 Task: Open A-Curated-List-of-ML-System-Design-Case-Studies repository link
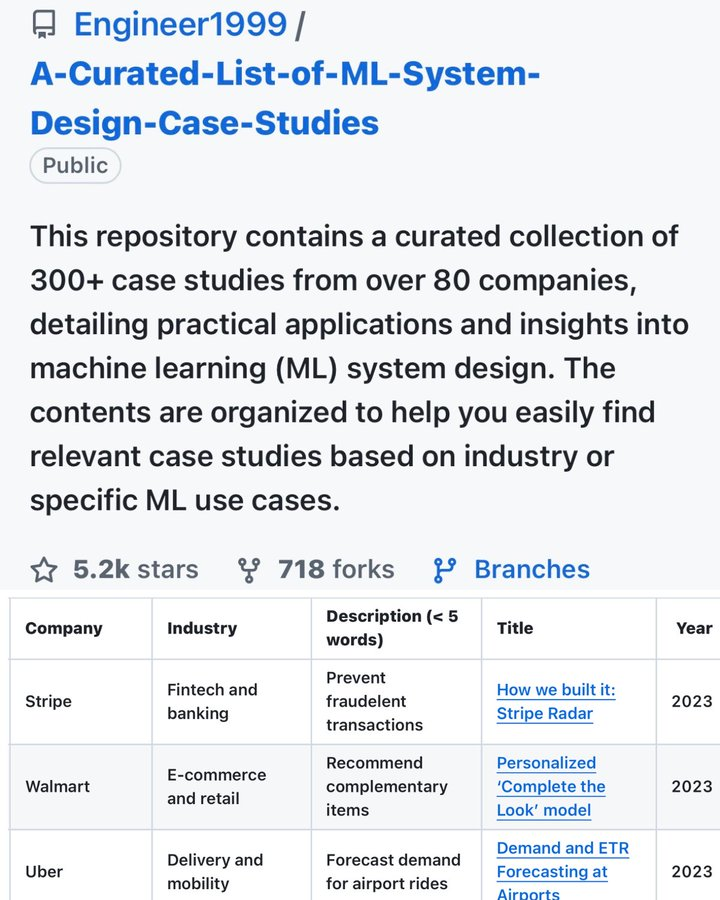click(285, 98)
